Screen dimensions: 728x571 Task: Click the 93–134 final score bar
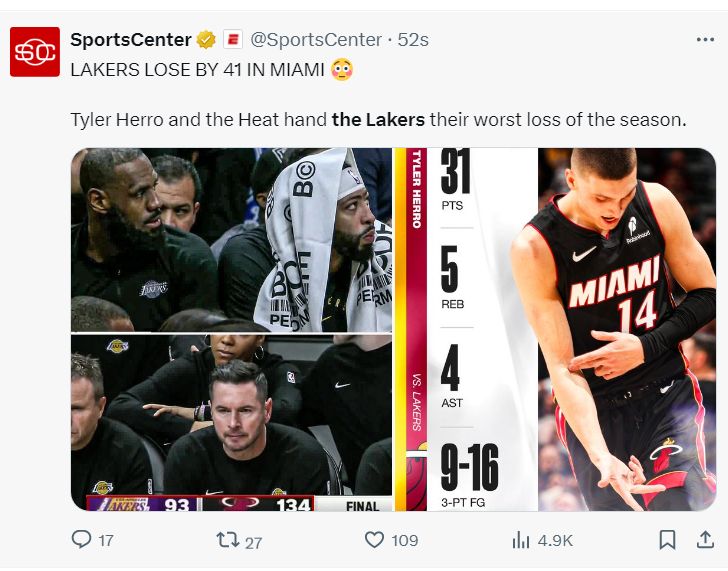200,504
